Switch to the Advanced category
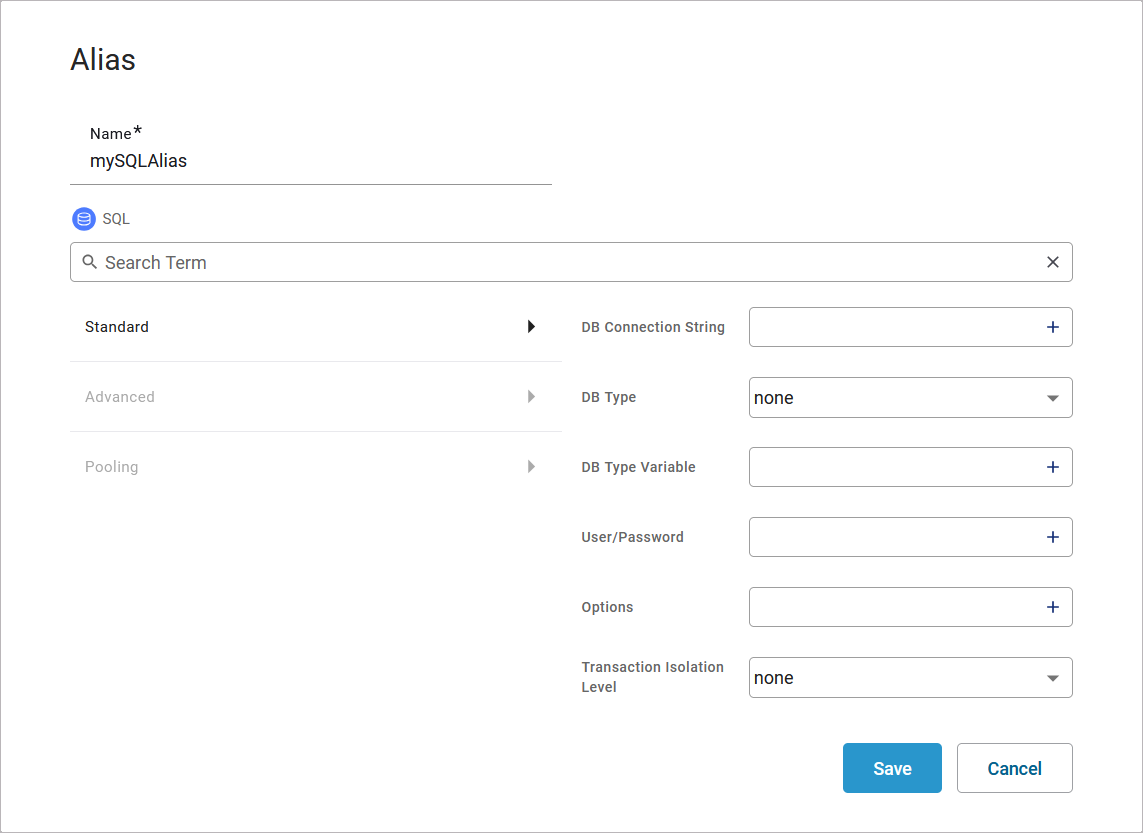This screenshot has width=1143, height=833. coord(120,397)
